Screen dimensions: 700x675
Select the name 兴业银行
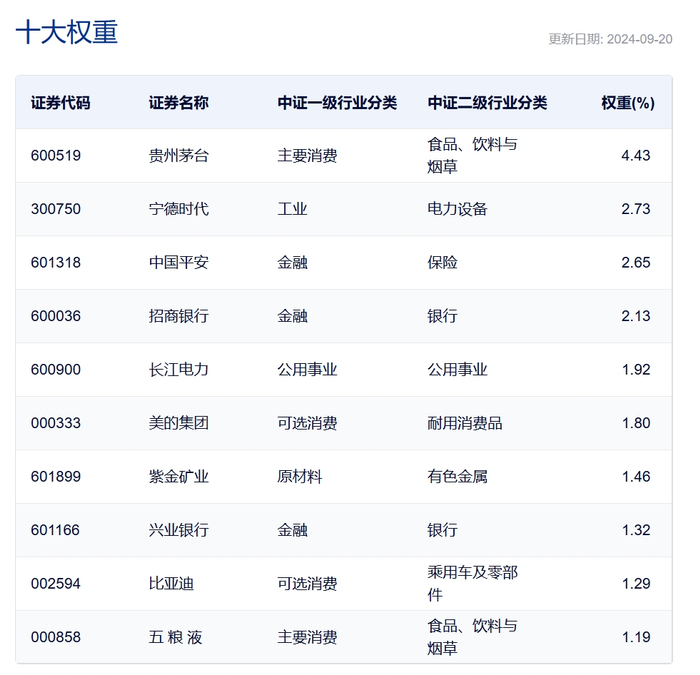point(179,530)
